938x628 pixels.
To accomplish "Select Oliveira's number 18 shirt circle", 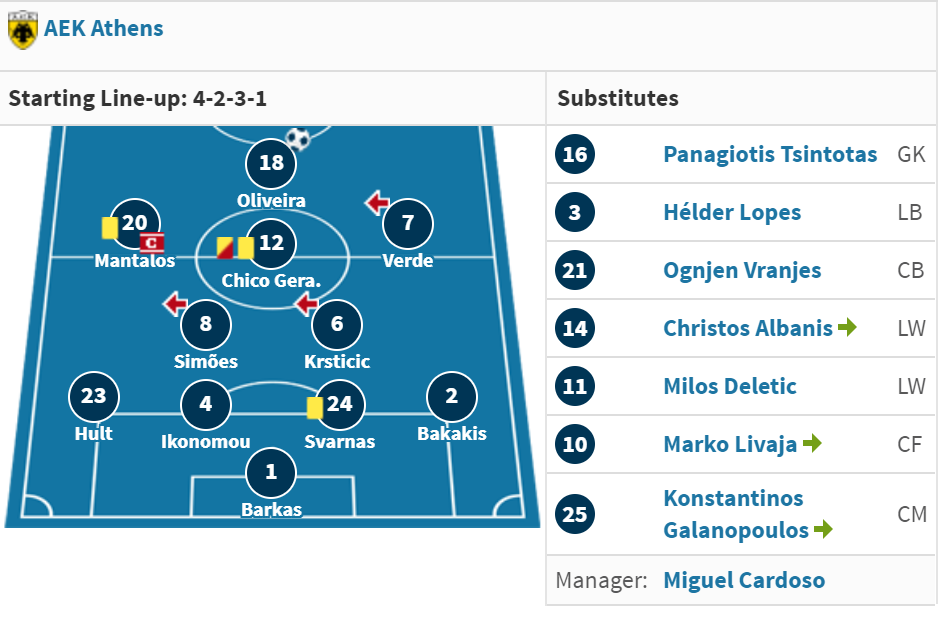I will (x=271, y=163).
